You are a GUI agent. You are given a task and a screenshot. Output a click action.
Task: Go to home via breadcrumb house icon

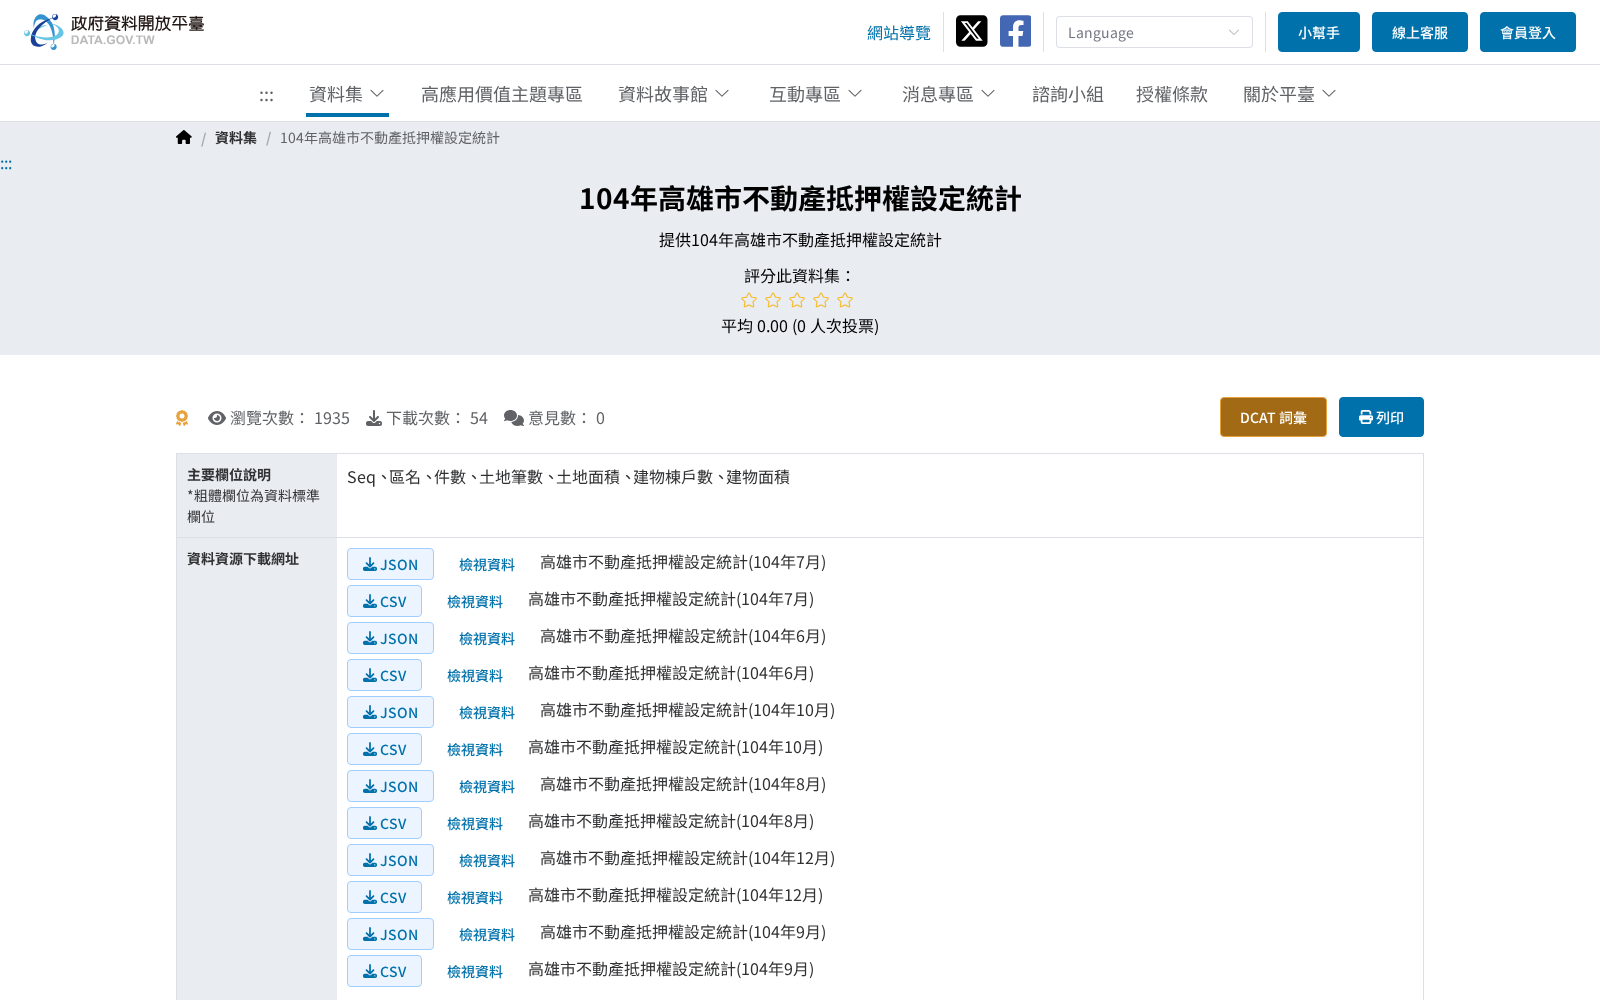click(x=184, y=137)
